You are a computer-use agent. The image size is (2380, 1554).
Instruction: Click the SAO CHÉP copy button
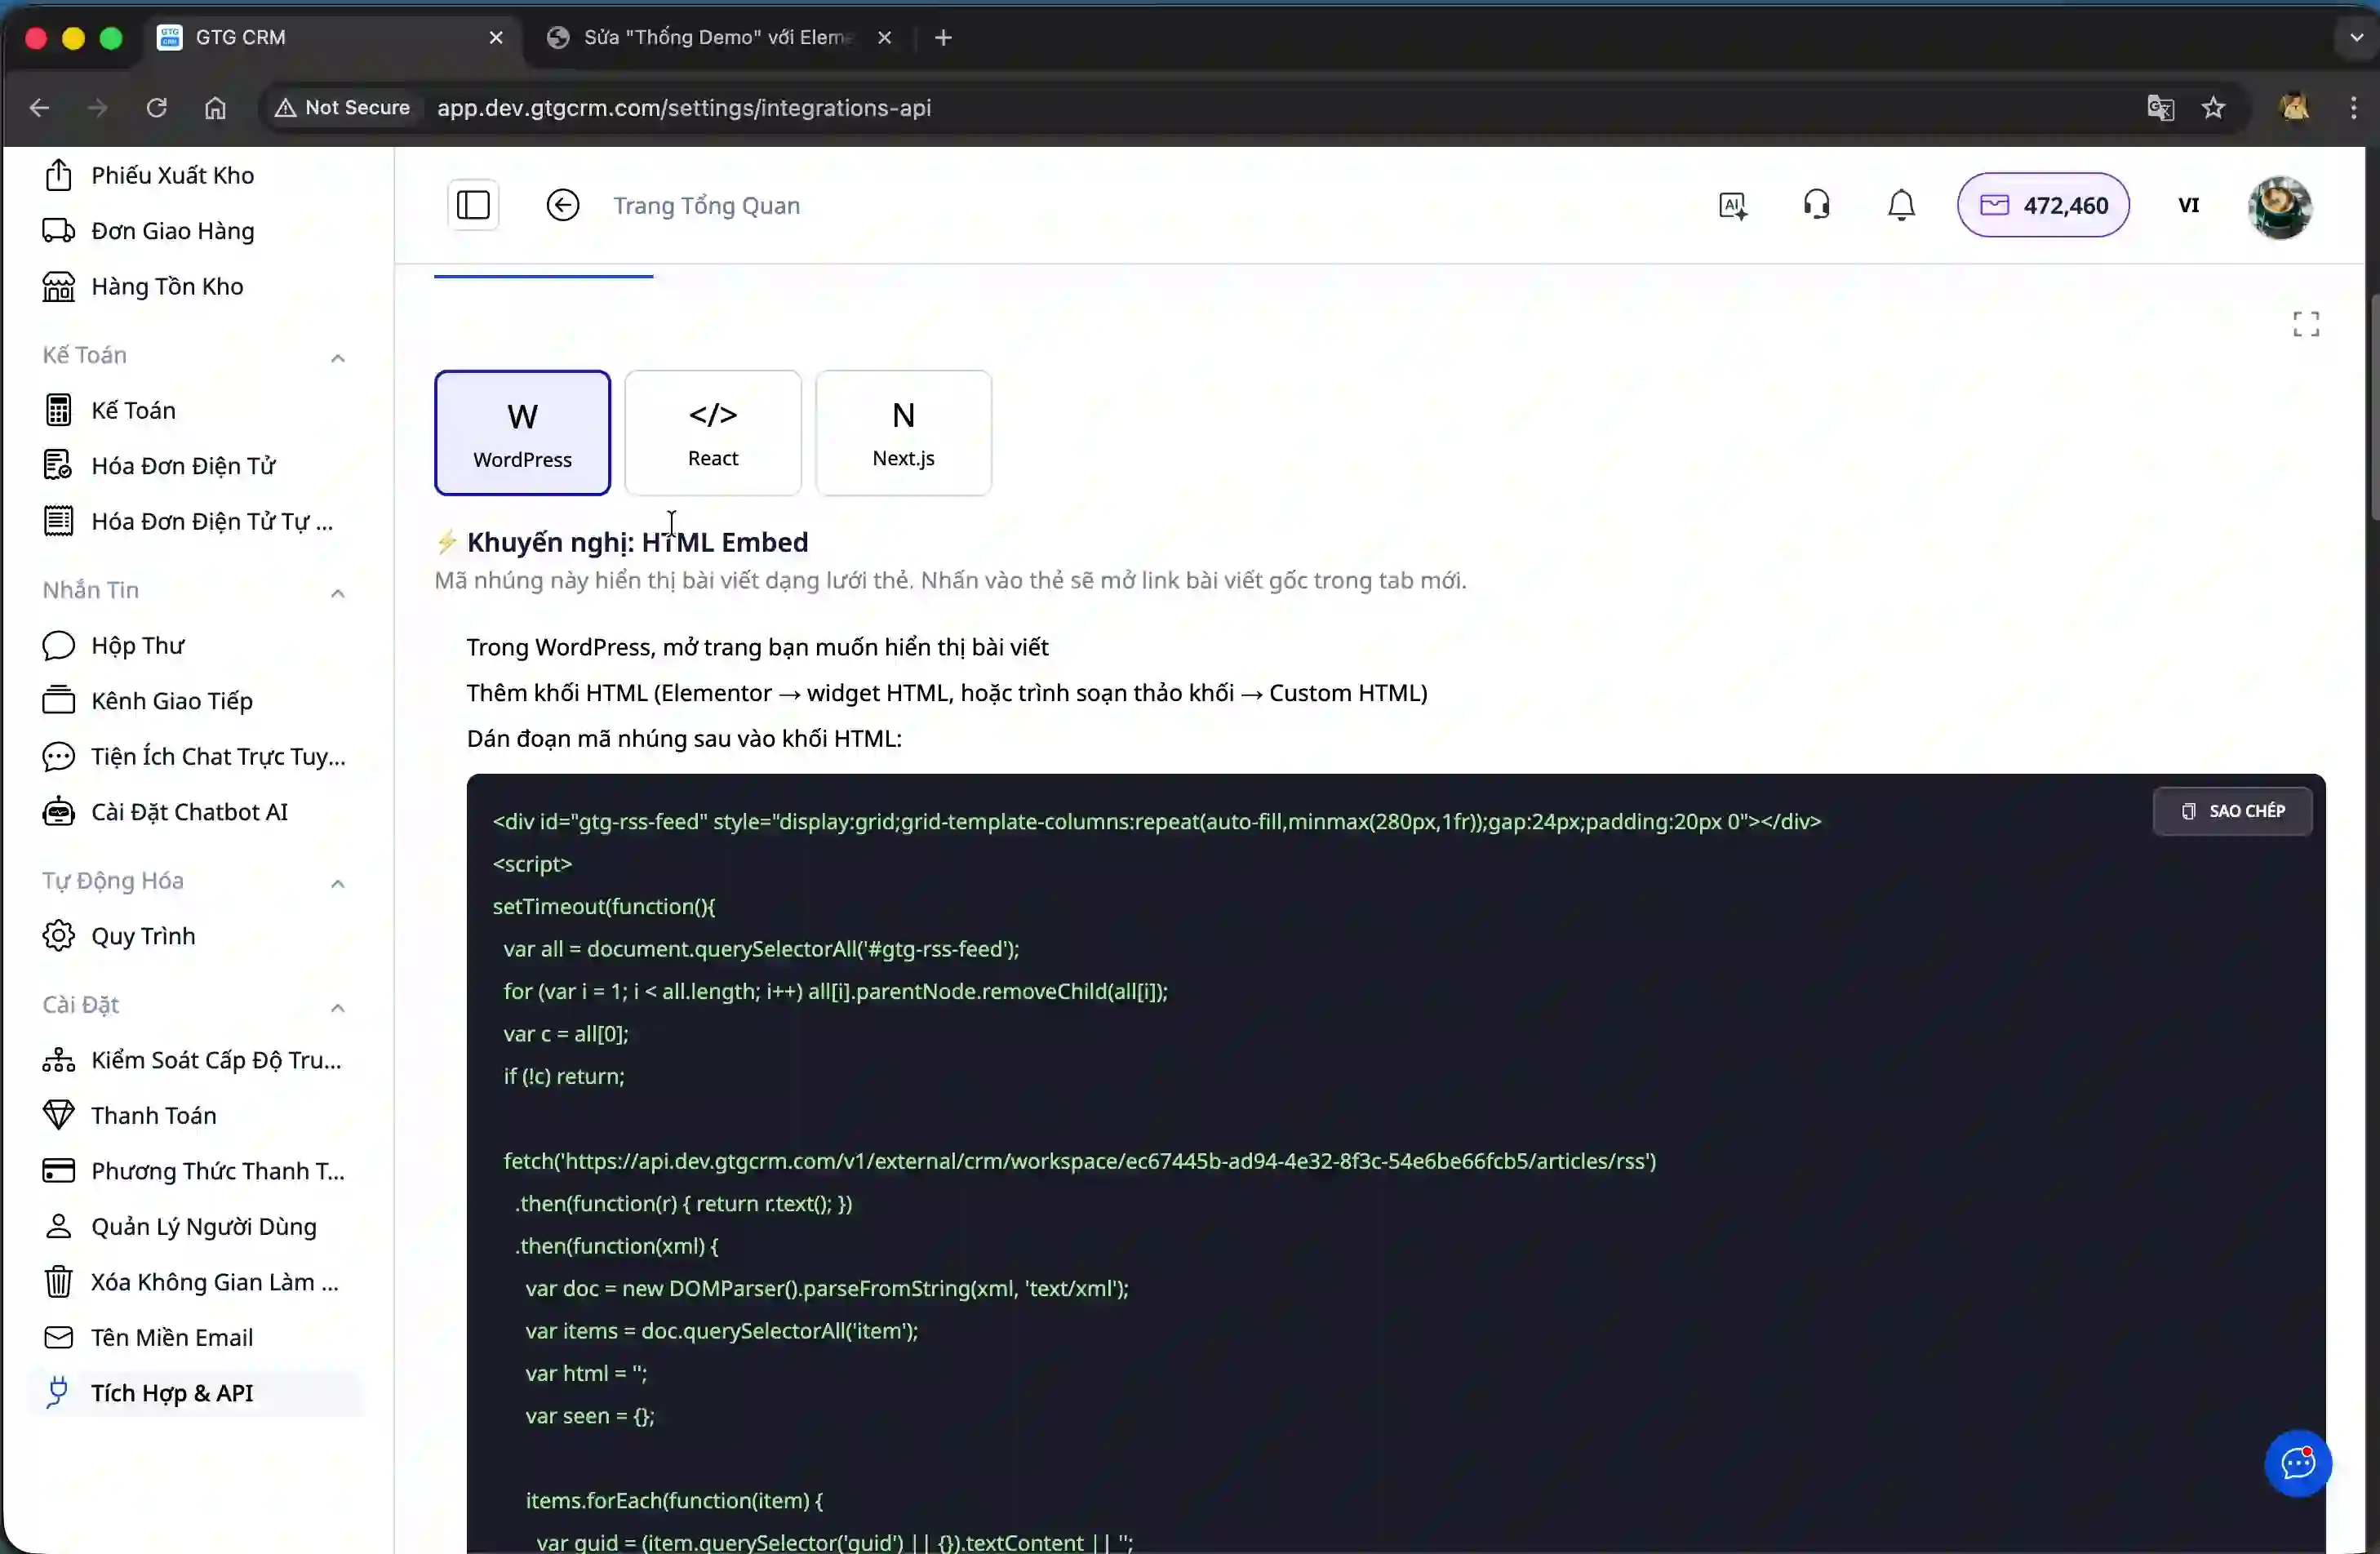coord(2232,810)
